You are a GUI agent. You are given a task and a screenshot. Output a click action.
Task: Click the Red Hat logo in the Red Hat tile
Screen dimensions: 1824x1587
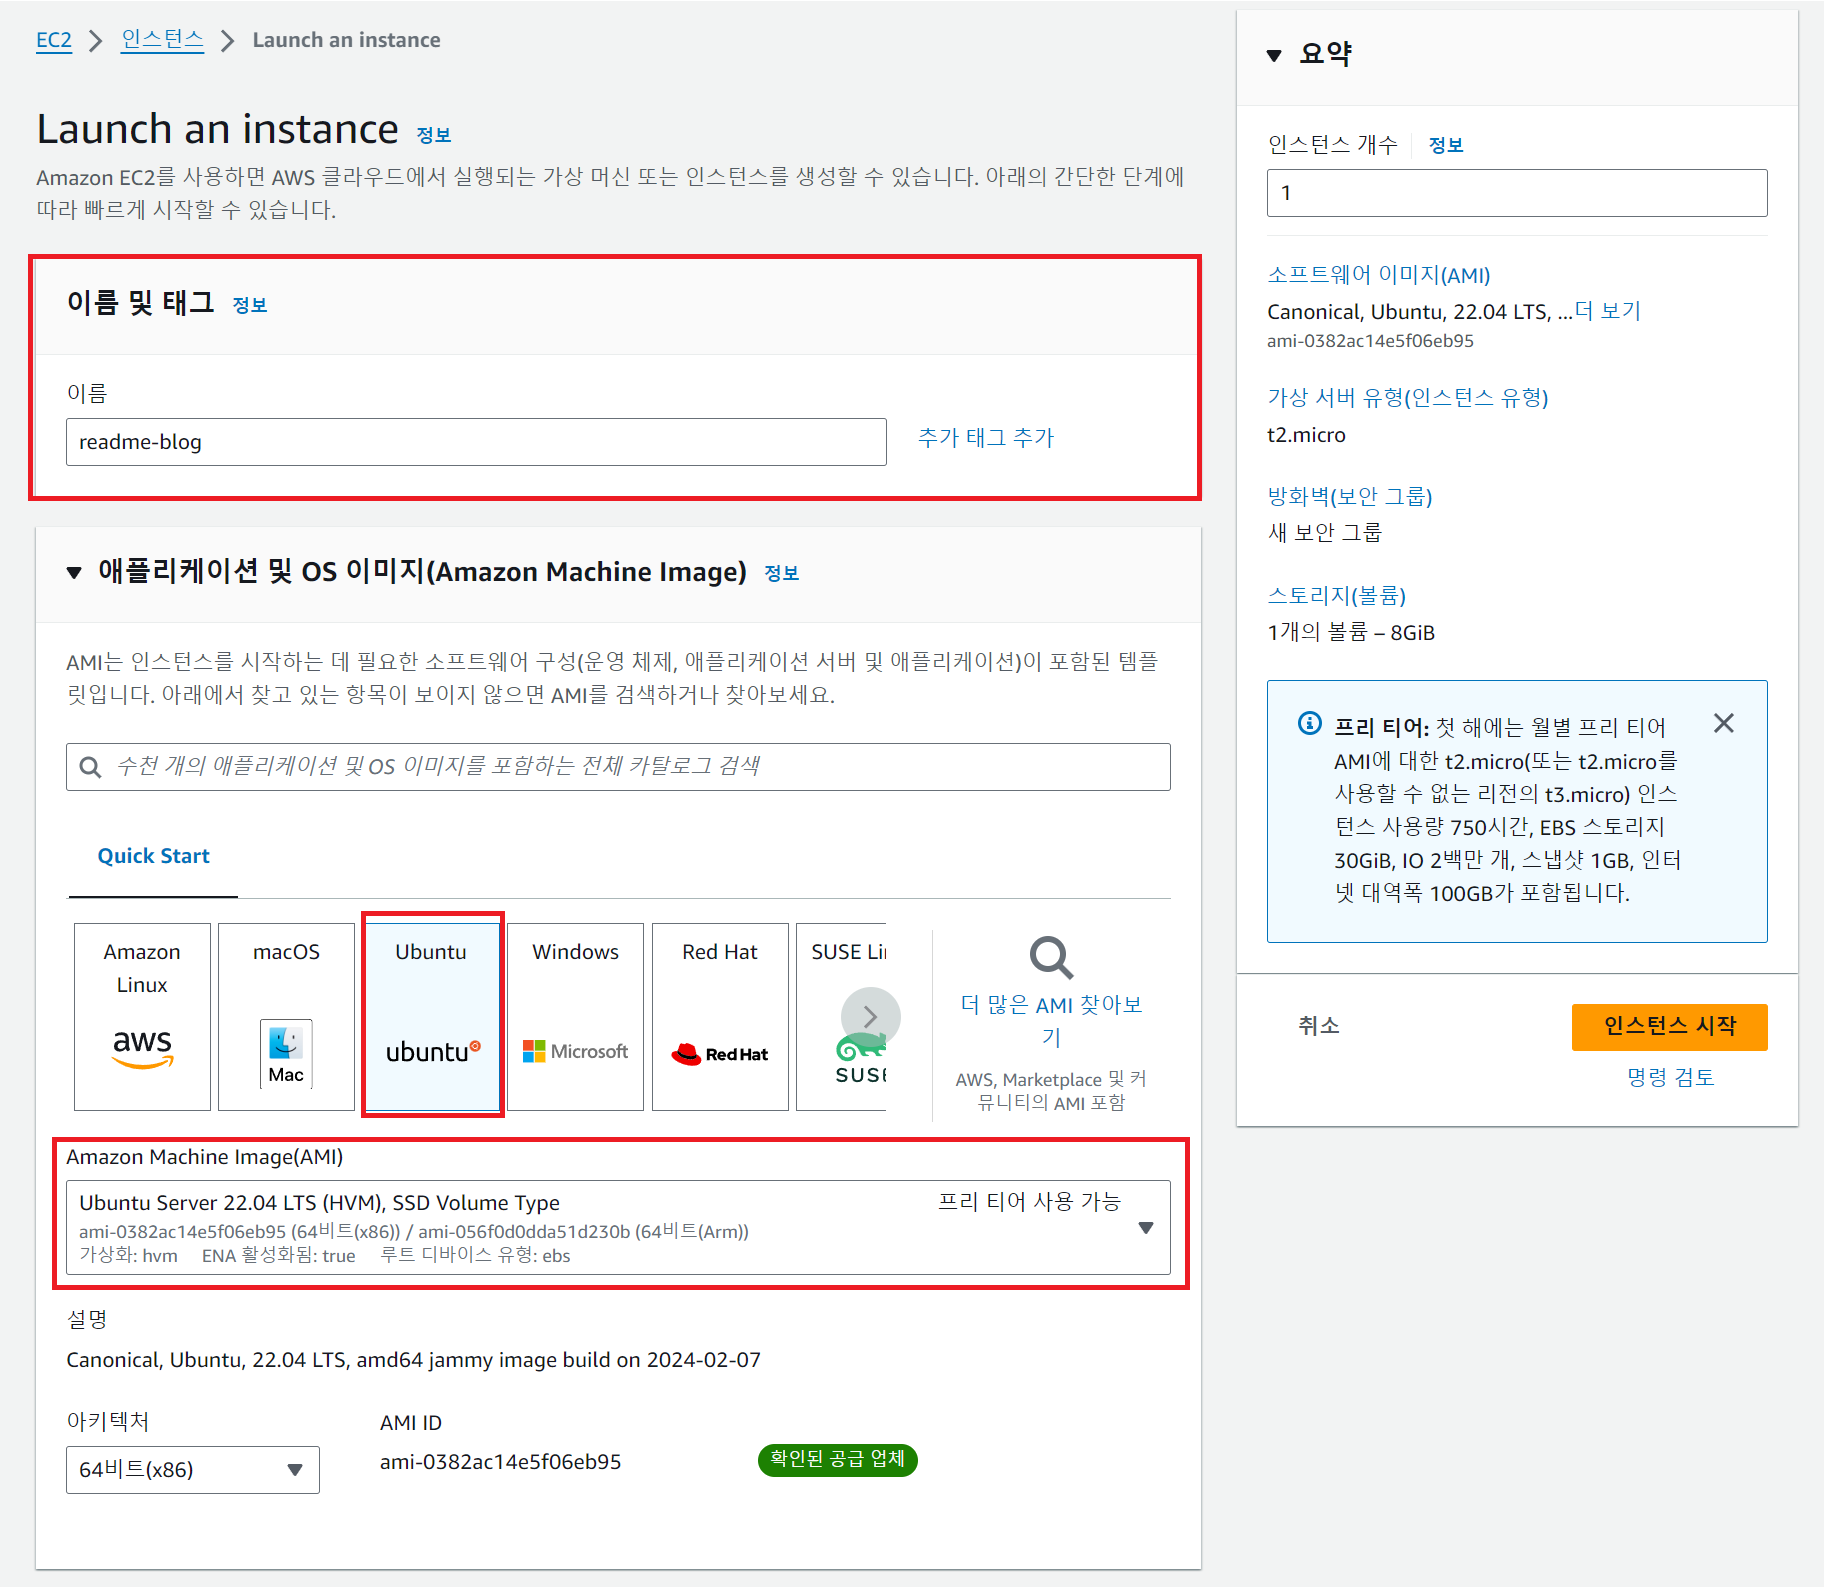[x=720, y=1054]
